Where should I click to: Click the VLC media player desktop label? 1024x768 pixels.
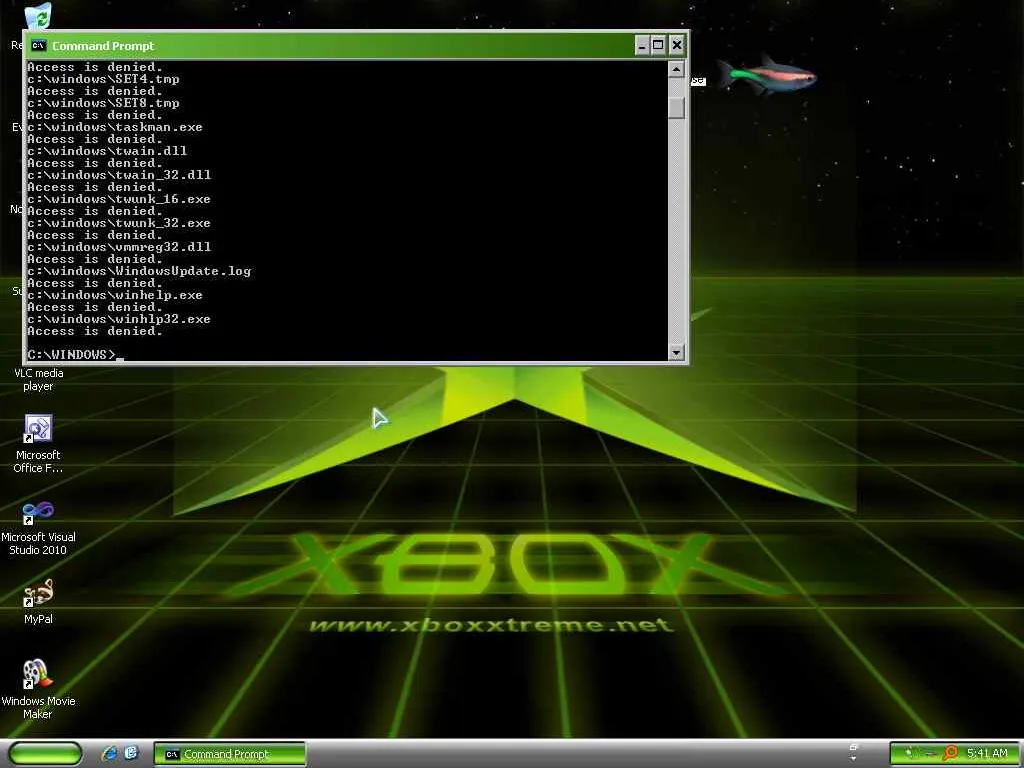39,379
